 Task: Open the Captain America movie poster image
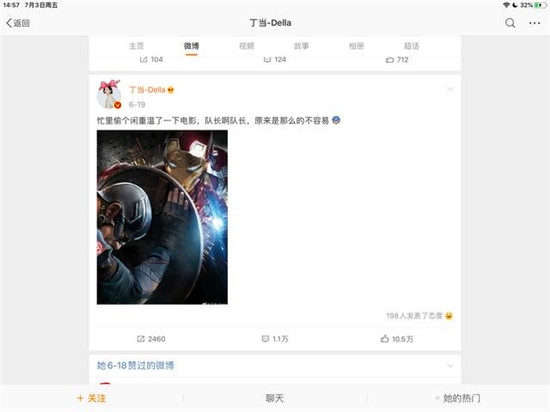(162, 217)
